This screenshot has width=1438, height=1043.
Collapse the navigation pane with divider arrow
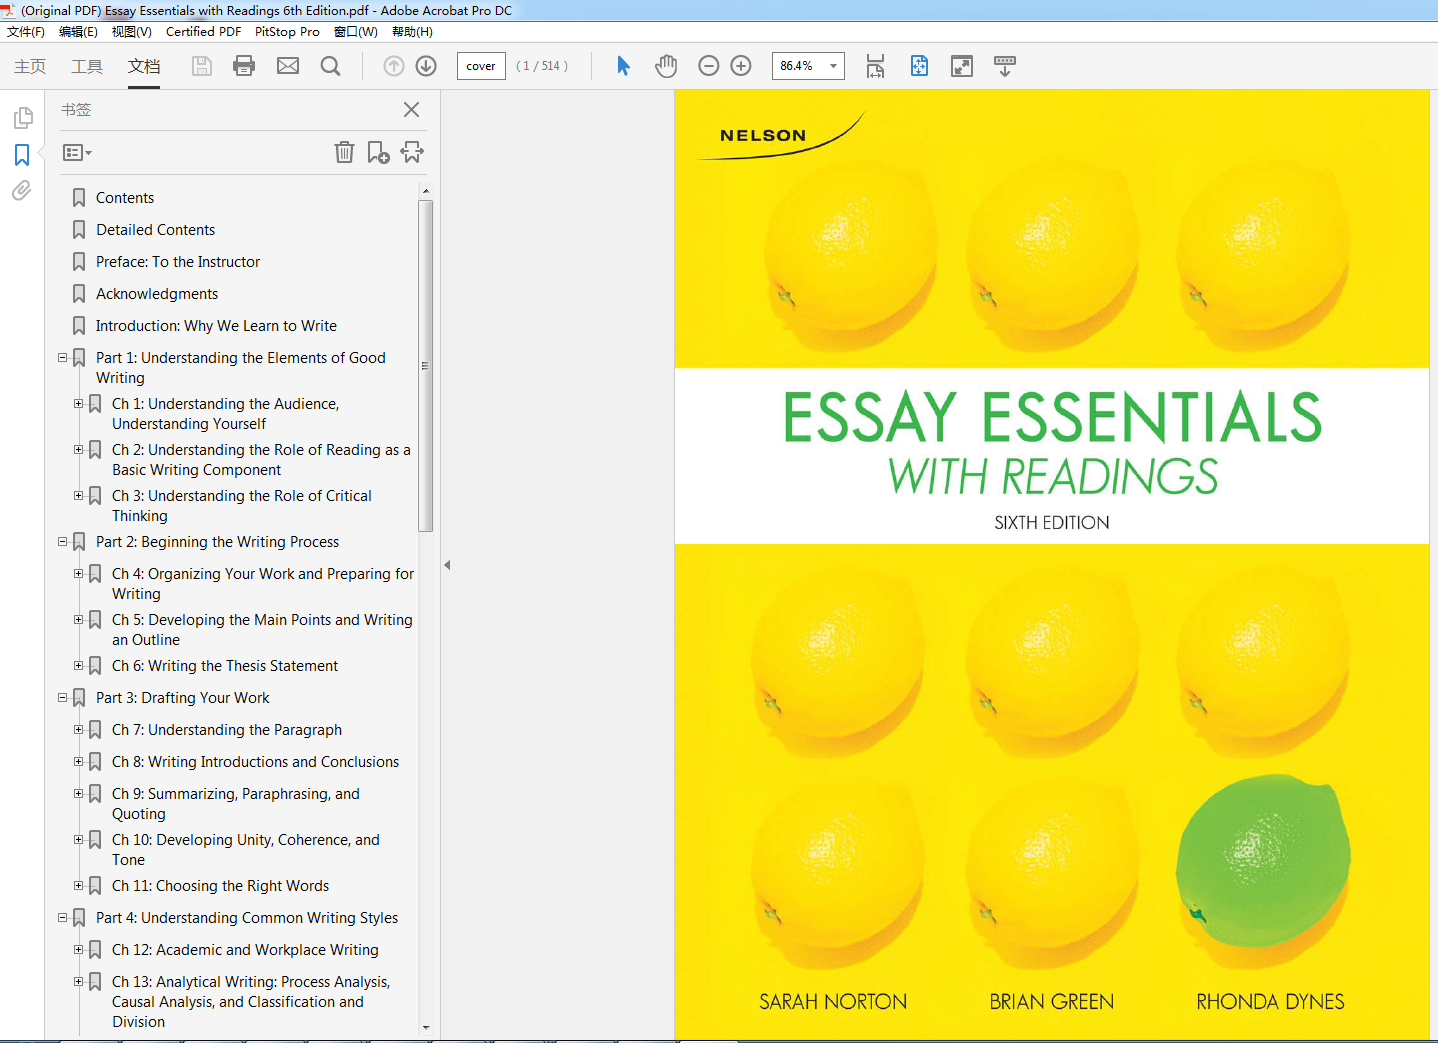[447, 565]
